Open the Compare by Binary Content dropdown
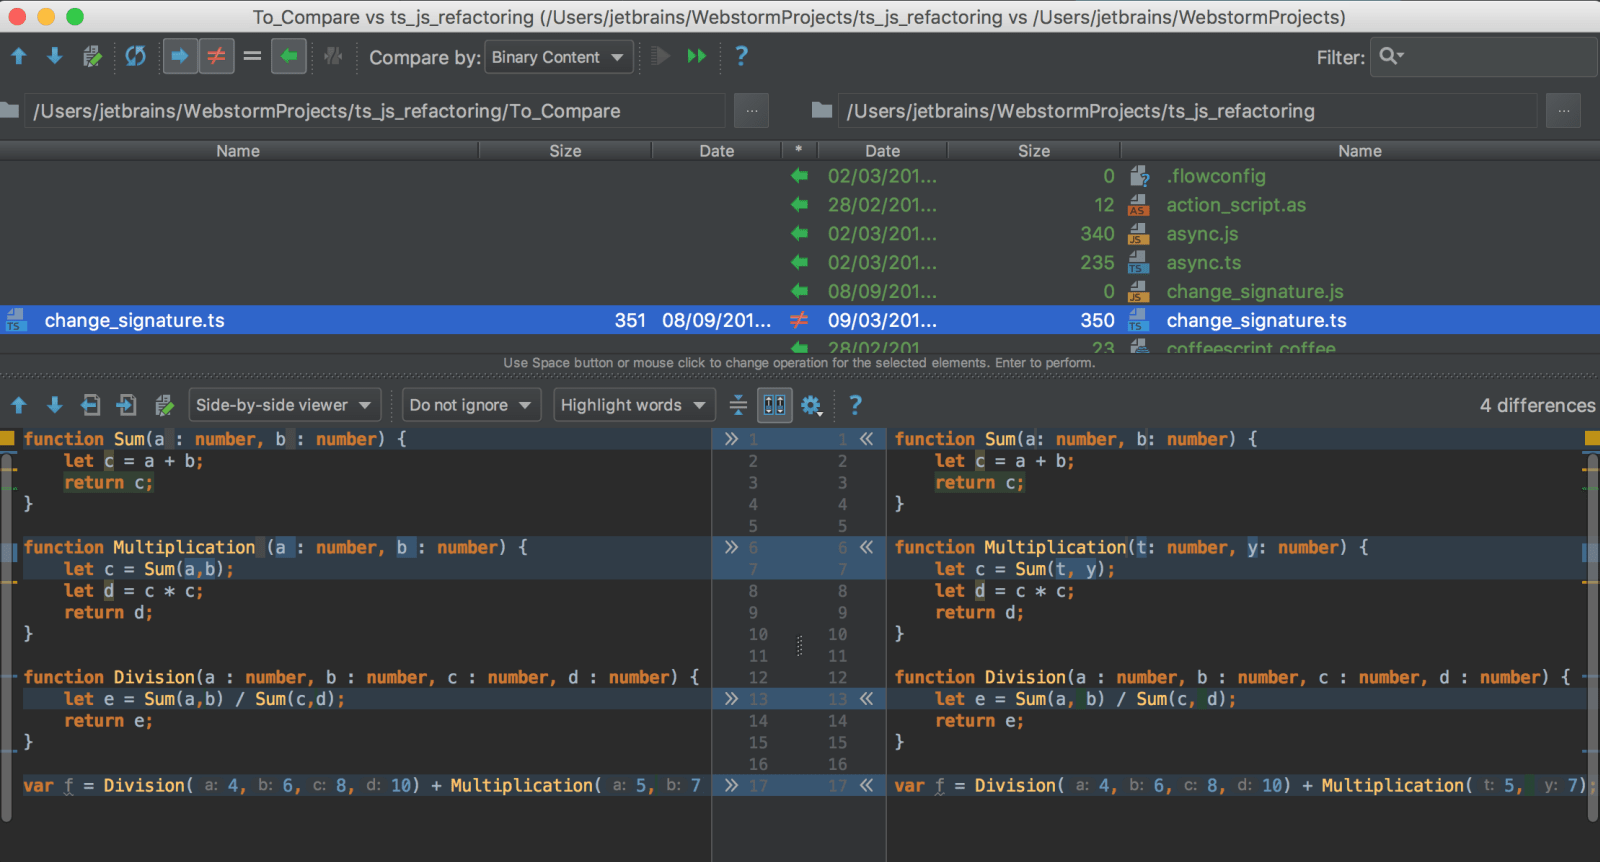Screen dimensions: 1600x862 pos(557,57)
